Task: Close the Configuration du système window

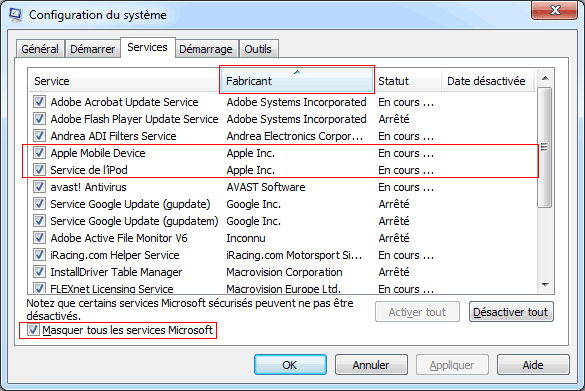Action: (554, 10)
